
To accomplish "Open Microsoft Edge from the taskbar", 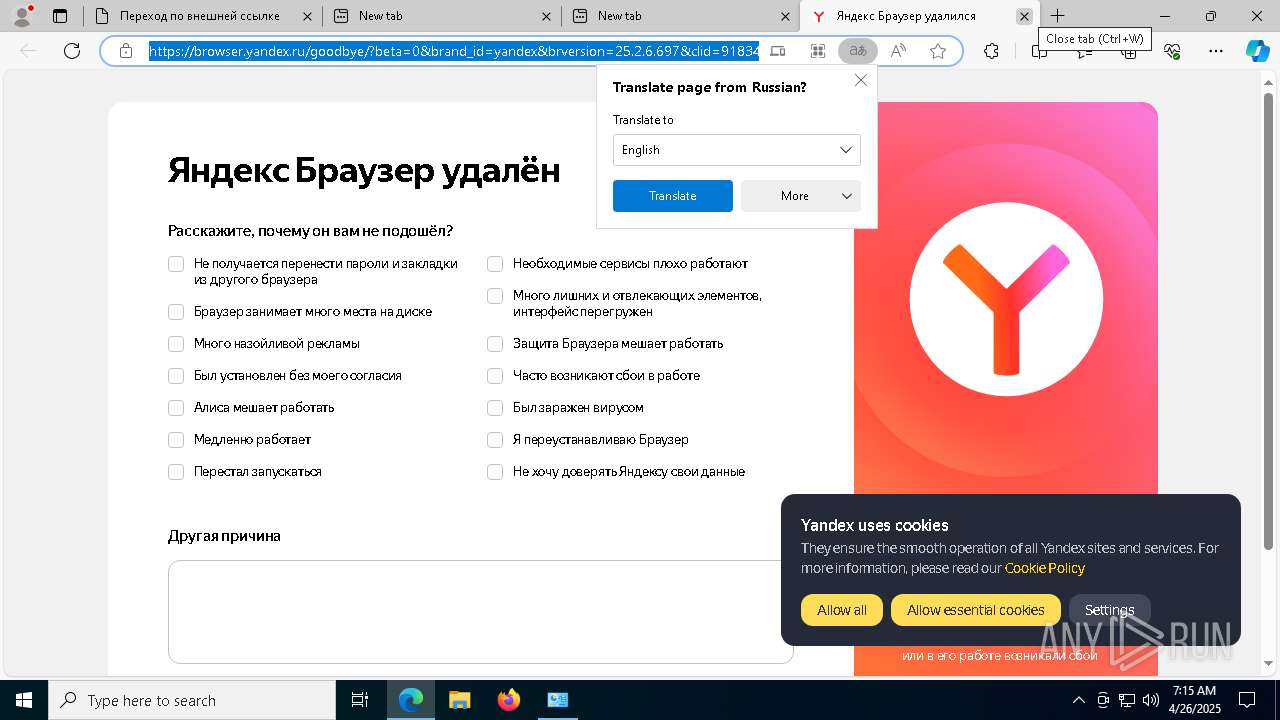I will pyautogui.click(x=411, y=700).
